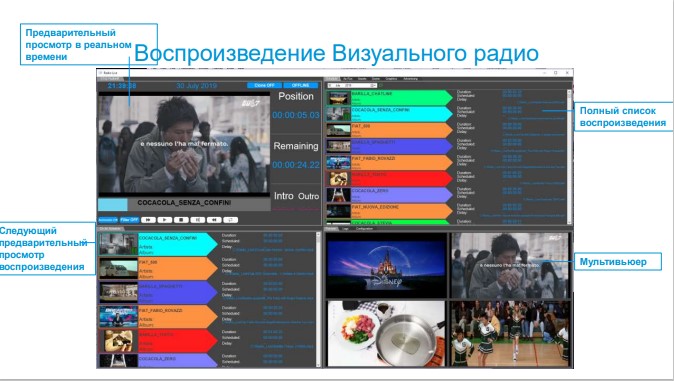Image resolution: width=674 pixels, height=381 pixels.
Task: Click the progress bar under the live preview
Action: [184, 204]
